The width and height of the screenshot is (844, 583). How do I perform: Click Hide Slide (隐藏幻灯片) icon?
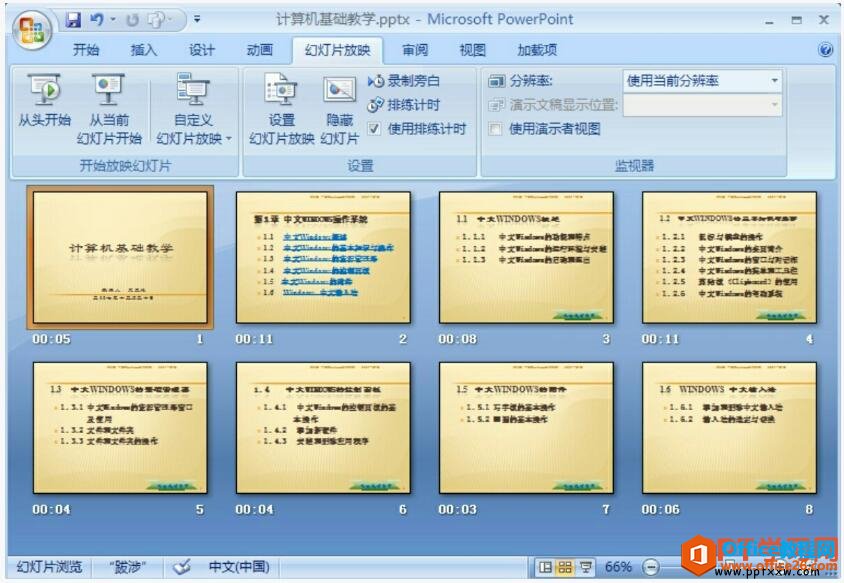340,109
